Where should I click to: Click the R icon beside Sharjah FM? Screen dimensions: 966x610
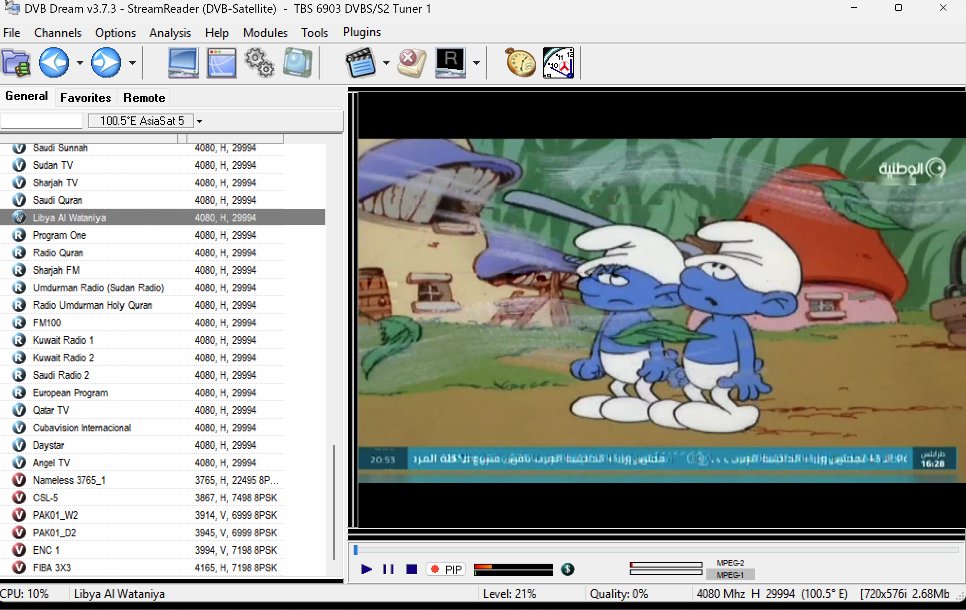coord(19,270)
